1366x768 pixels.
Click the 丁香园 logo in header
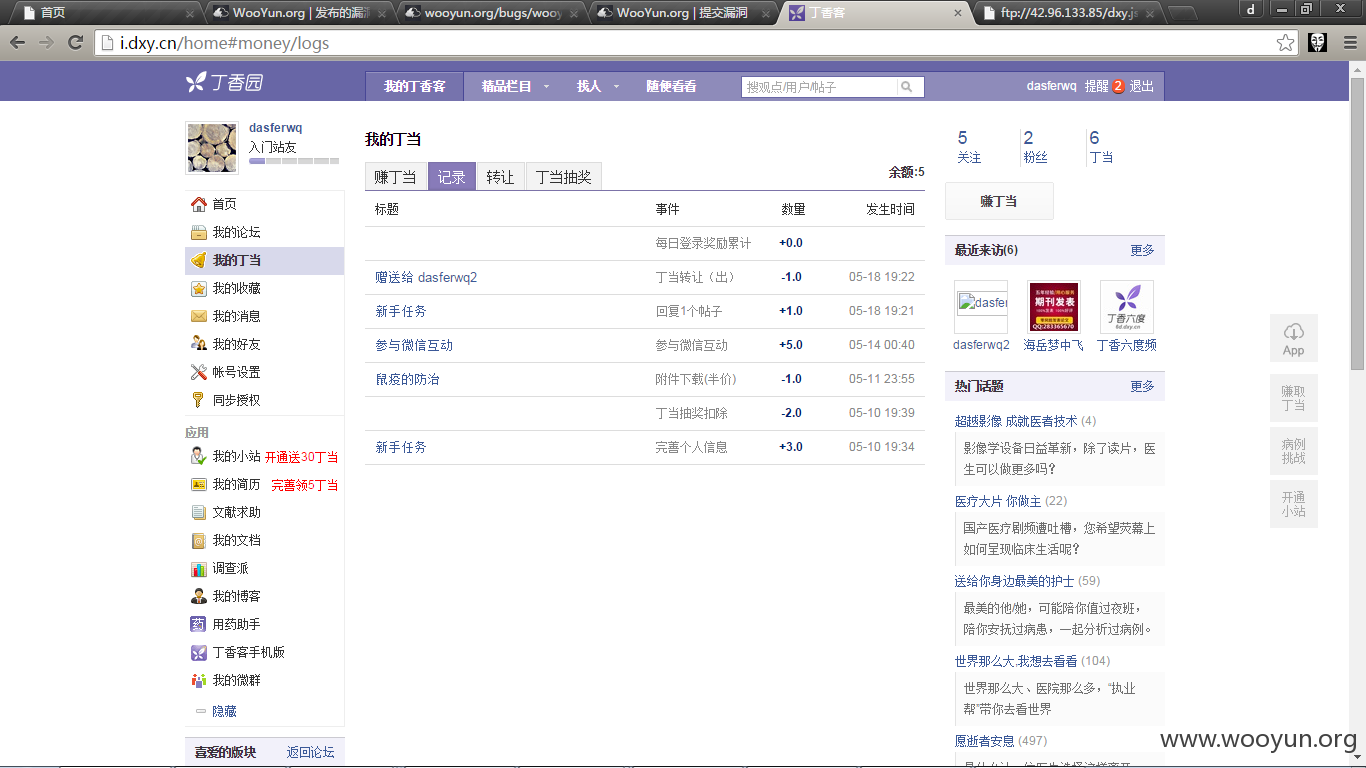coord(225,83)
